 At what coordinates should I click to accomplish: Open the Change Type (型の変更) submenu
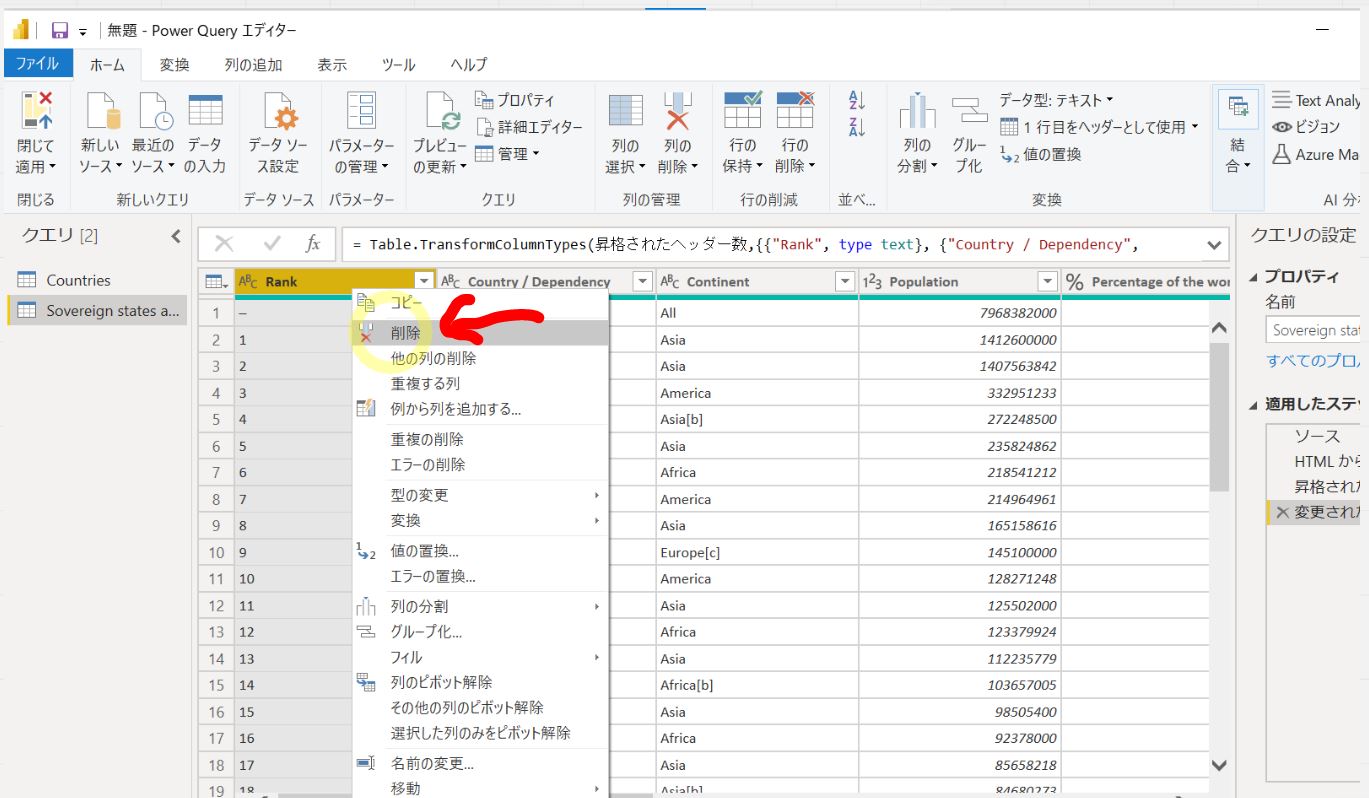(481, 495)
